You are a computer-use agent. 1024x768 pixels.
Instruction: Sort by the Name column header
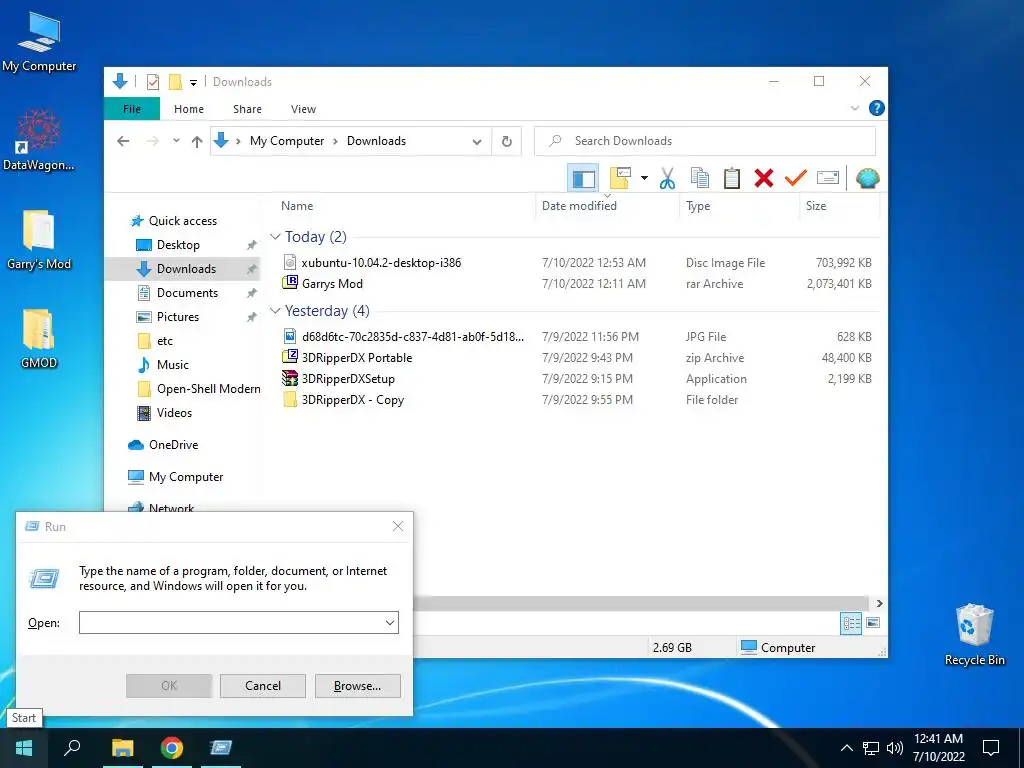click(297, 206)
